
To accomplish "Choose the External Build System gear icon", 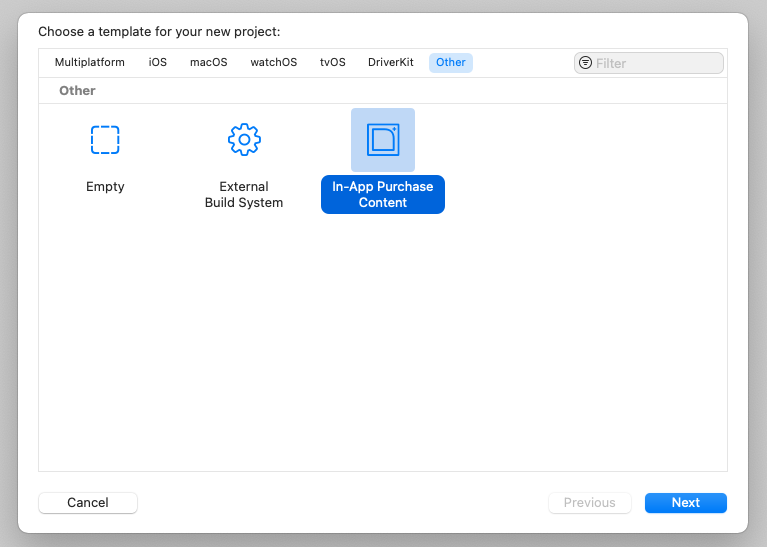I will pyautogui.click(x=244, y=140).
